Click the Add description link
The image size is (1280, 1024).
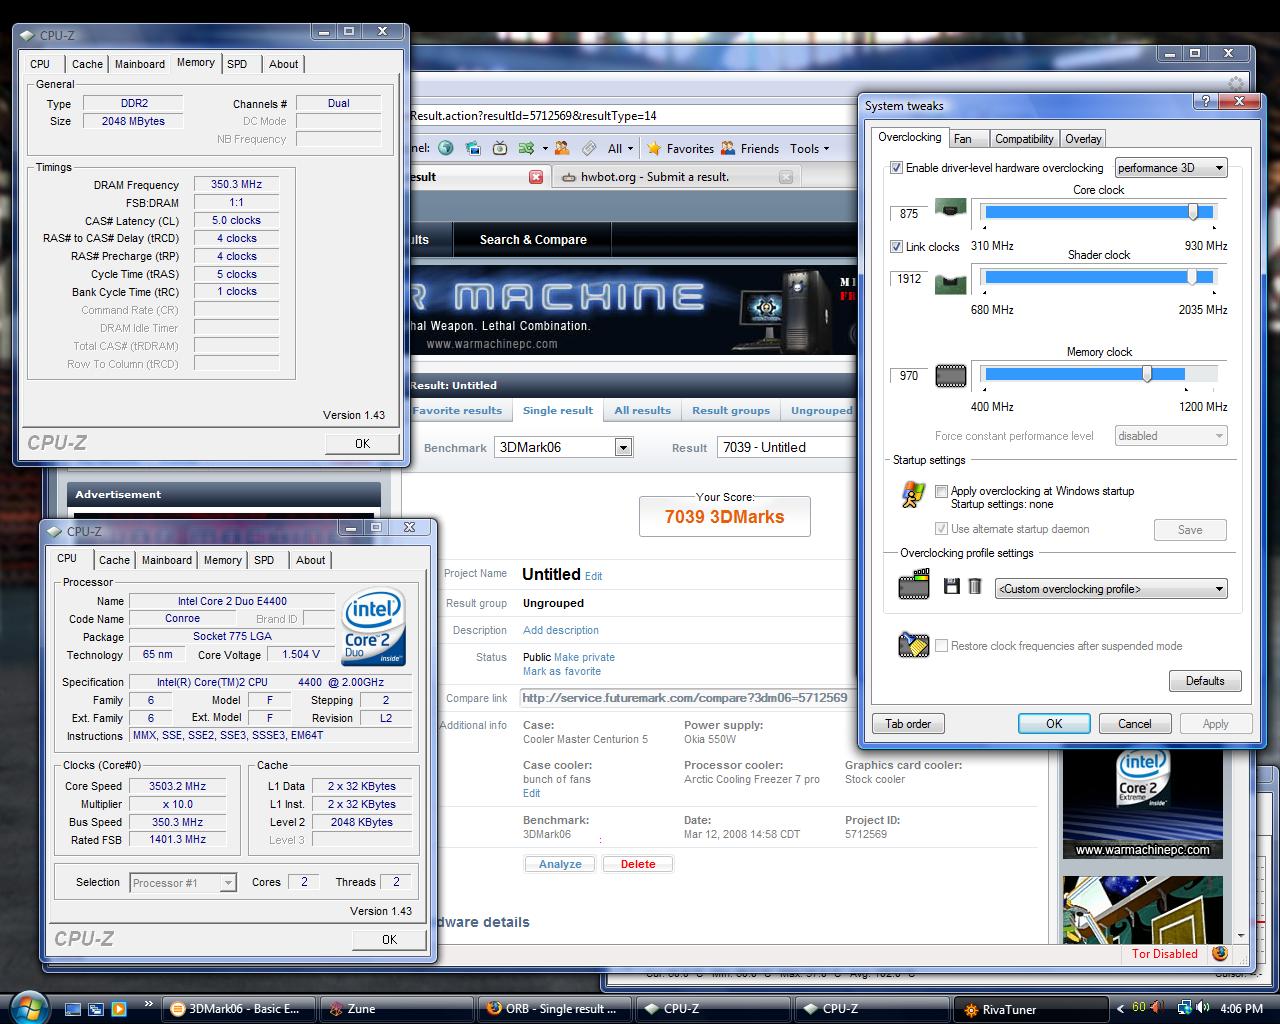click(561, 630)
